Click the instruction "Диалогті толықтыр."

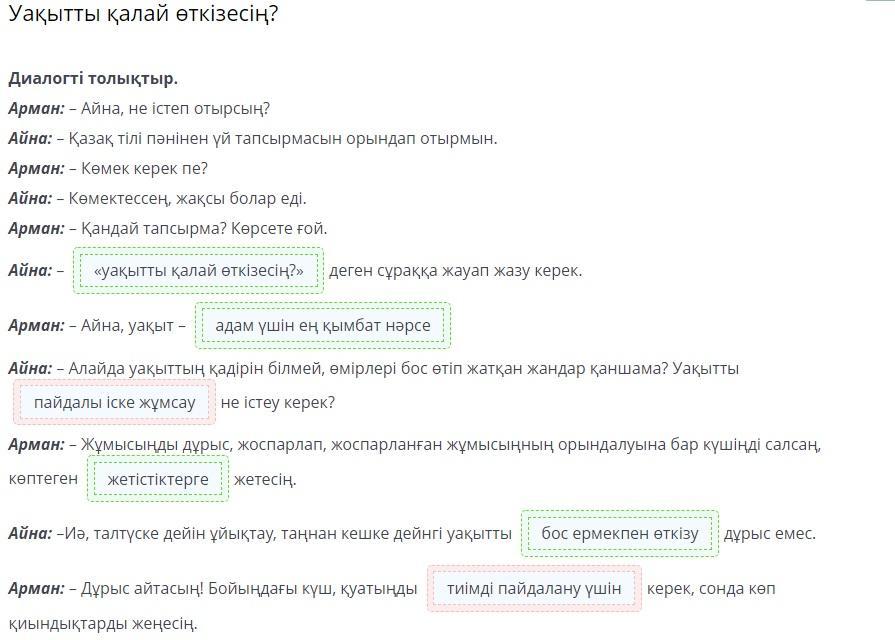pos(93,78)
